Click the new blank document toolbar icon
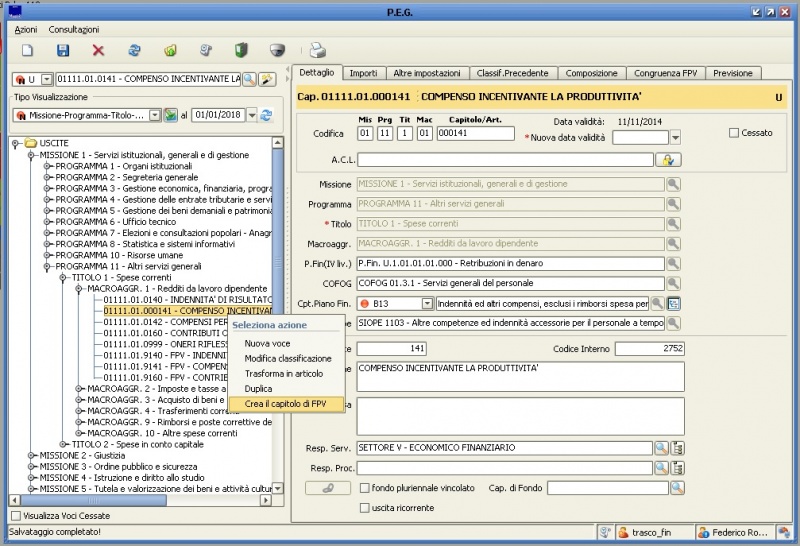Screen dimensions: 800x546 click(x=28, y=50)
